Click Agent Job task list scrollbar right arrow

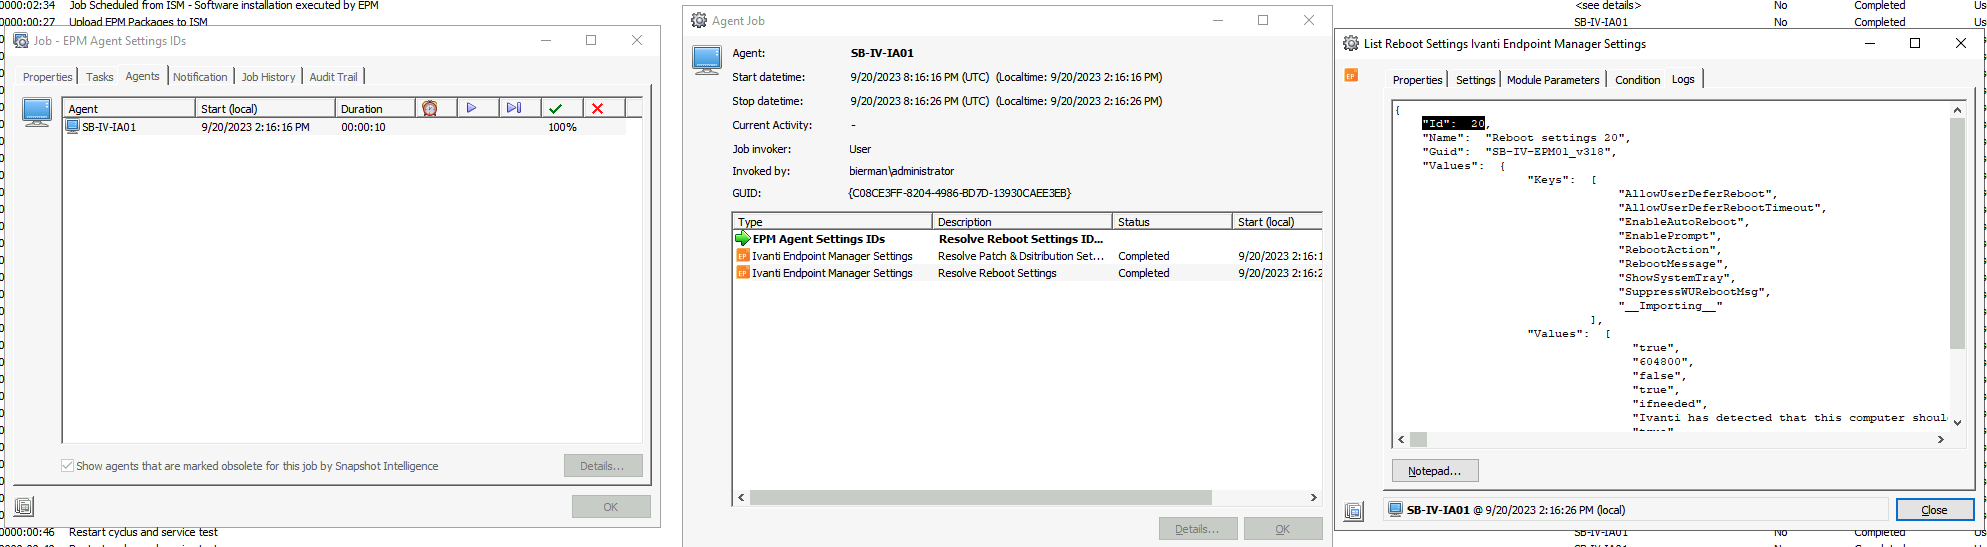click(1314, 497)
